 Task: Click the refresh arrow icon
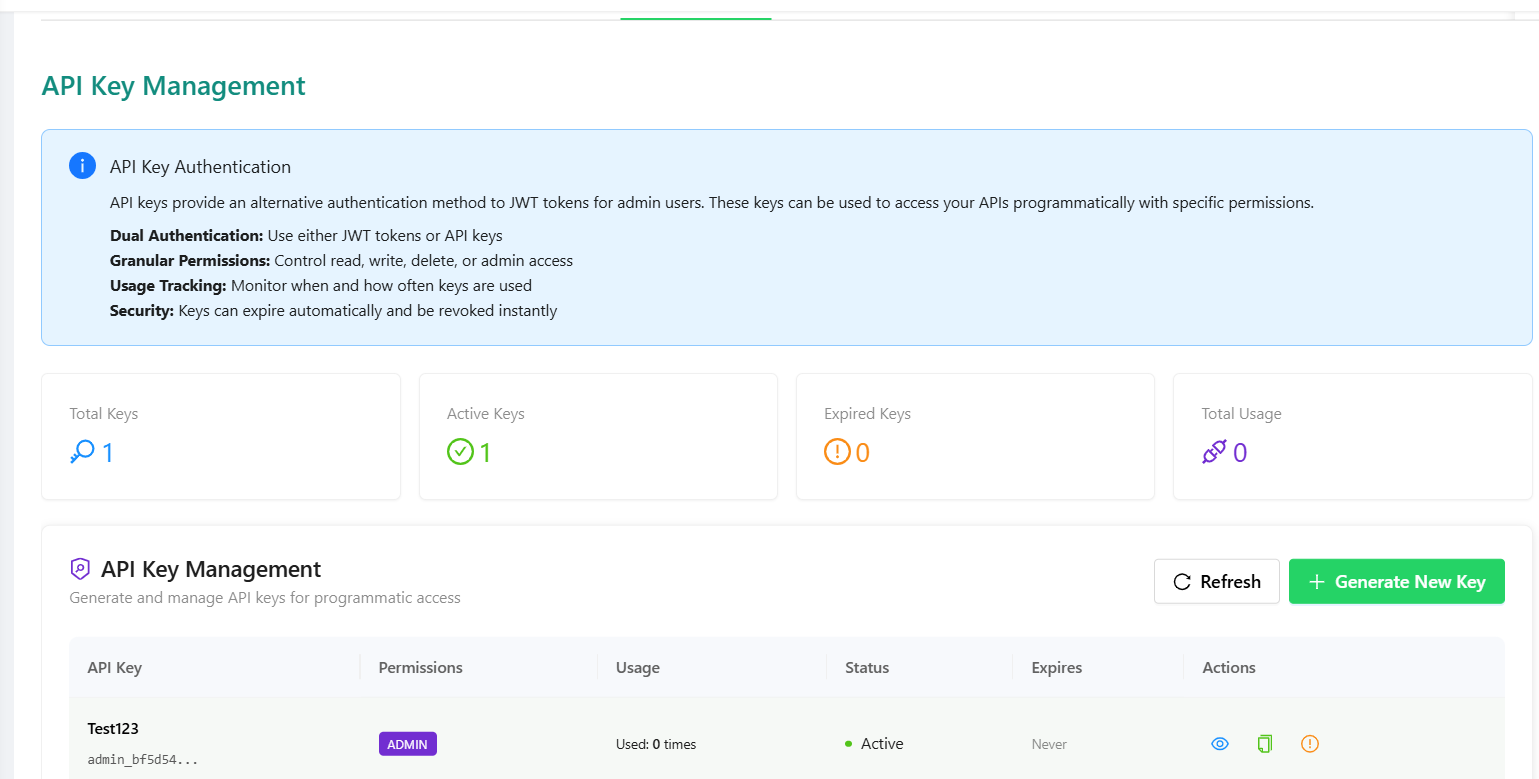click(x=1181, y=581)
